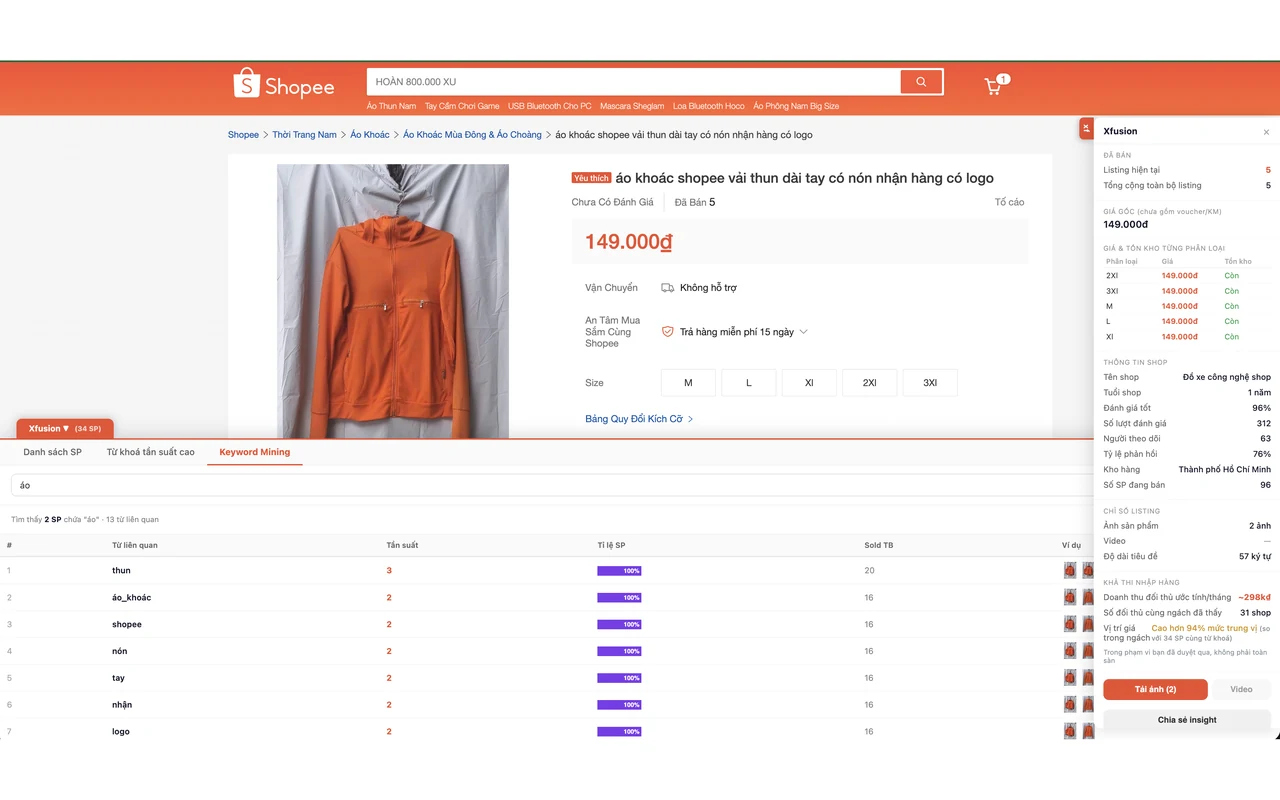This screenshot has height=800, width=1280.
Task: Click the Video button in Xfusion panel
Action: pos(1241,689)
